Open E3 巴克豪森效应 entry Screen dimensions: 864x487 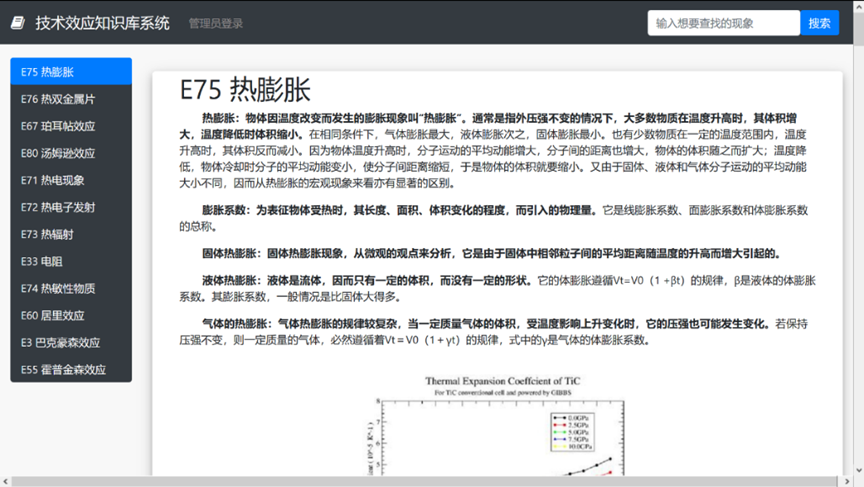pos(71,342)
